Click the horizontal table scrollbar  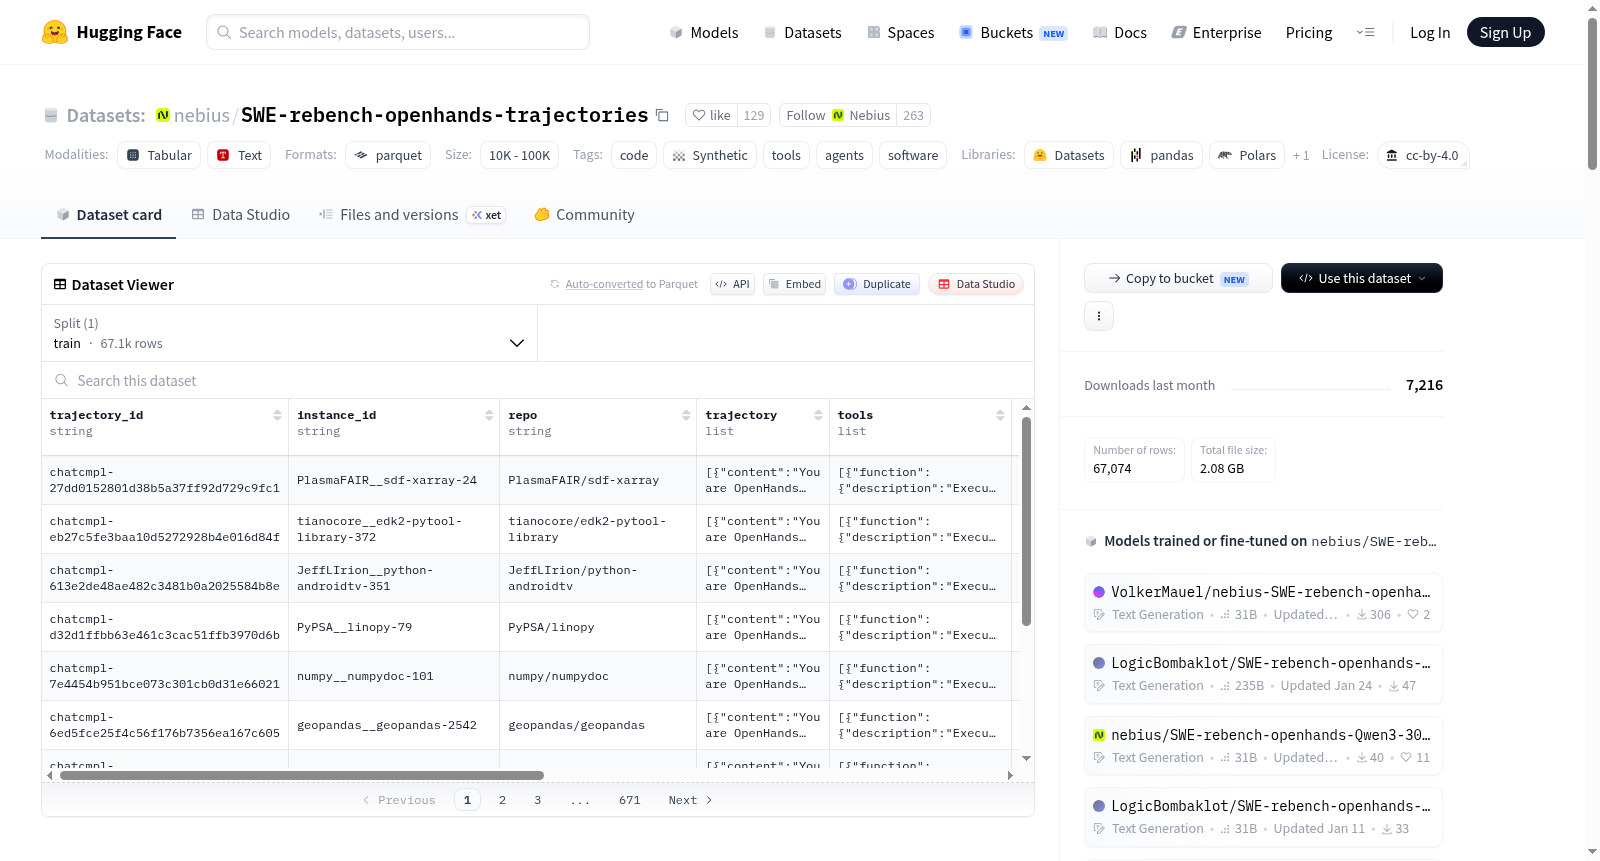(x=302, y=775)
